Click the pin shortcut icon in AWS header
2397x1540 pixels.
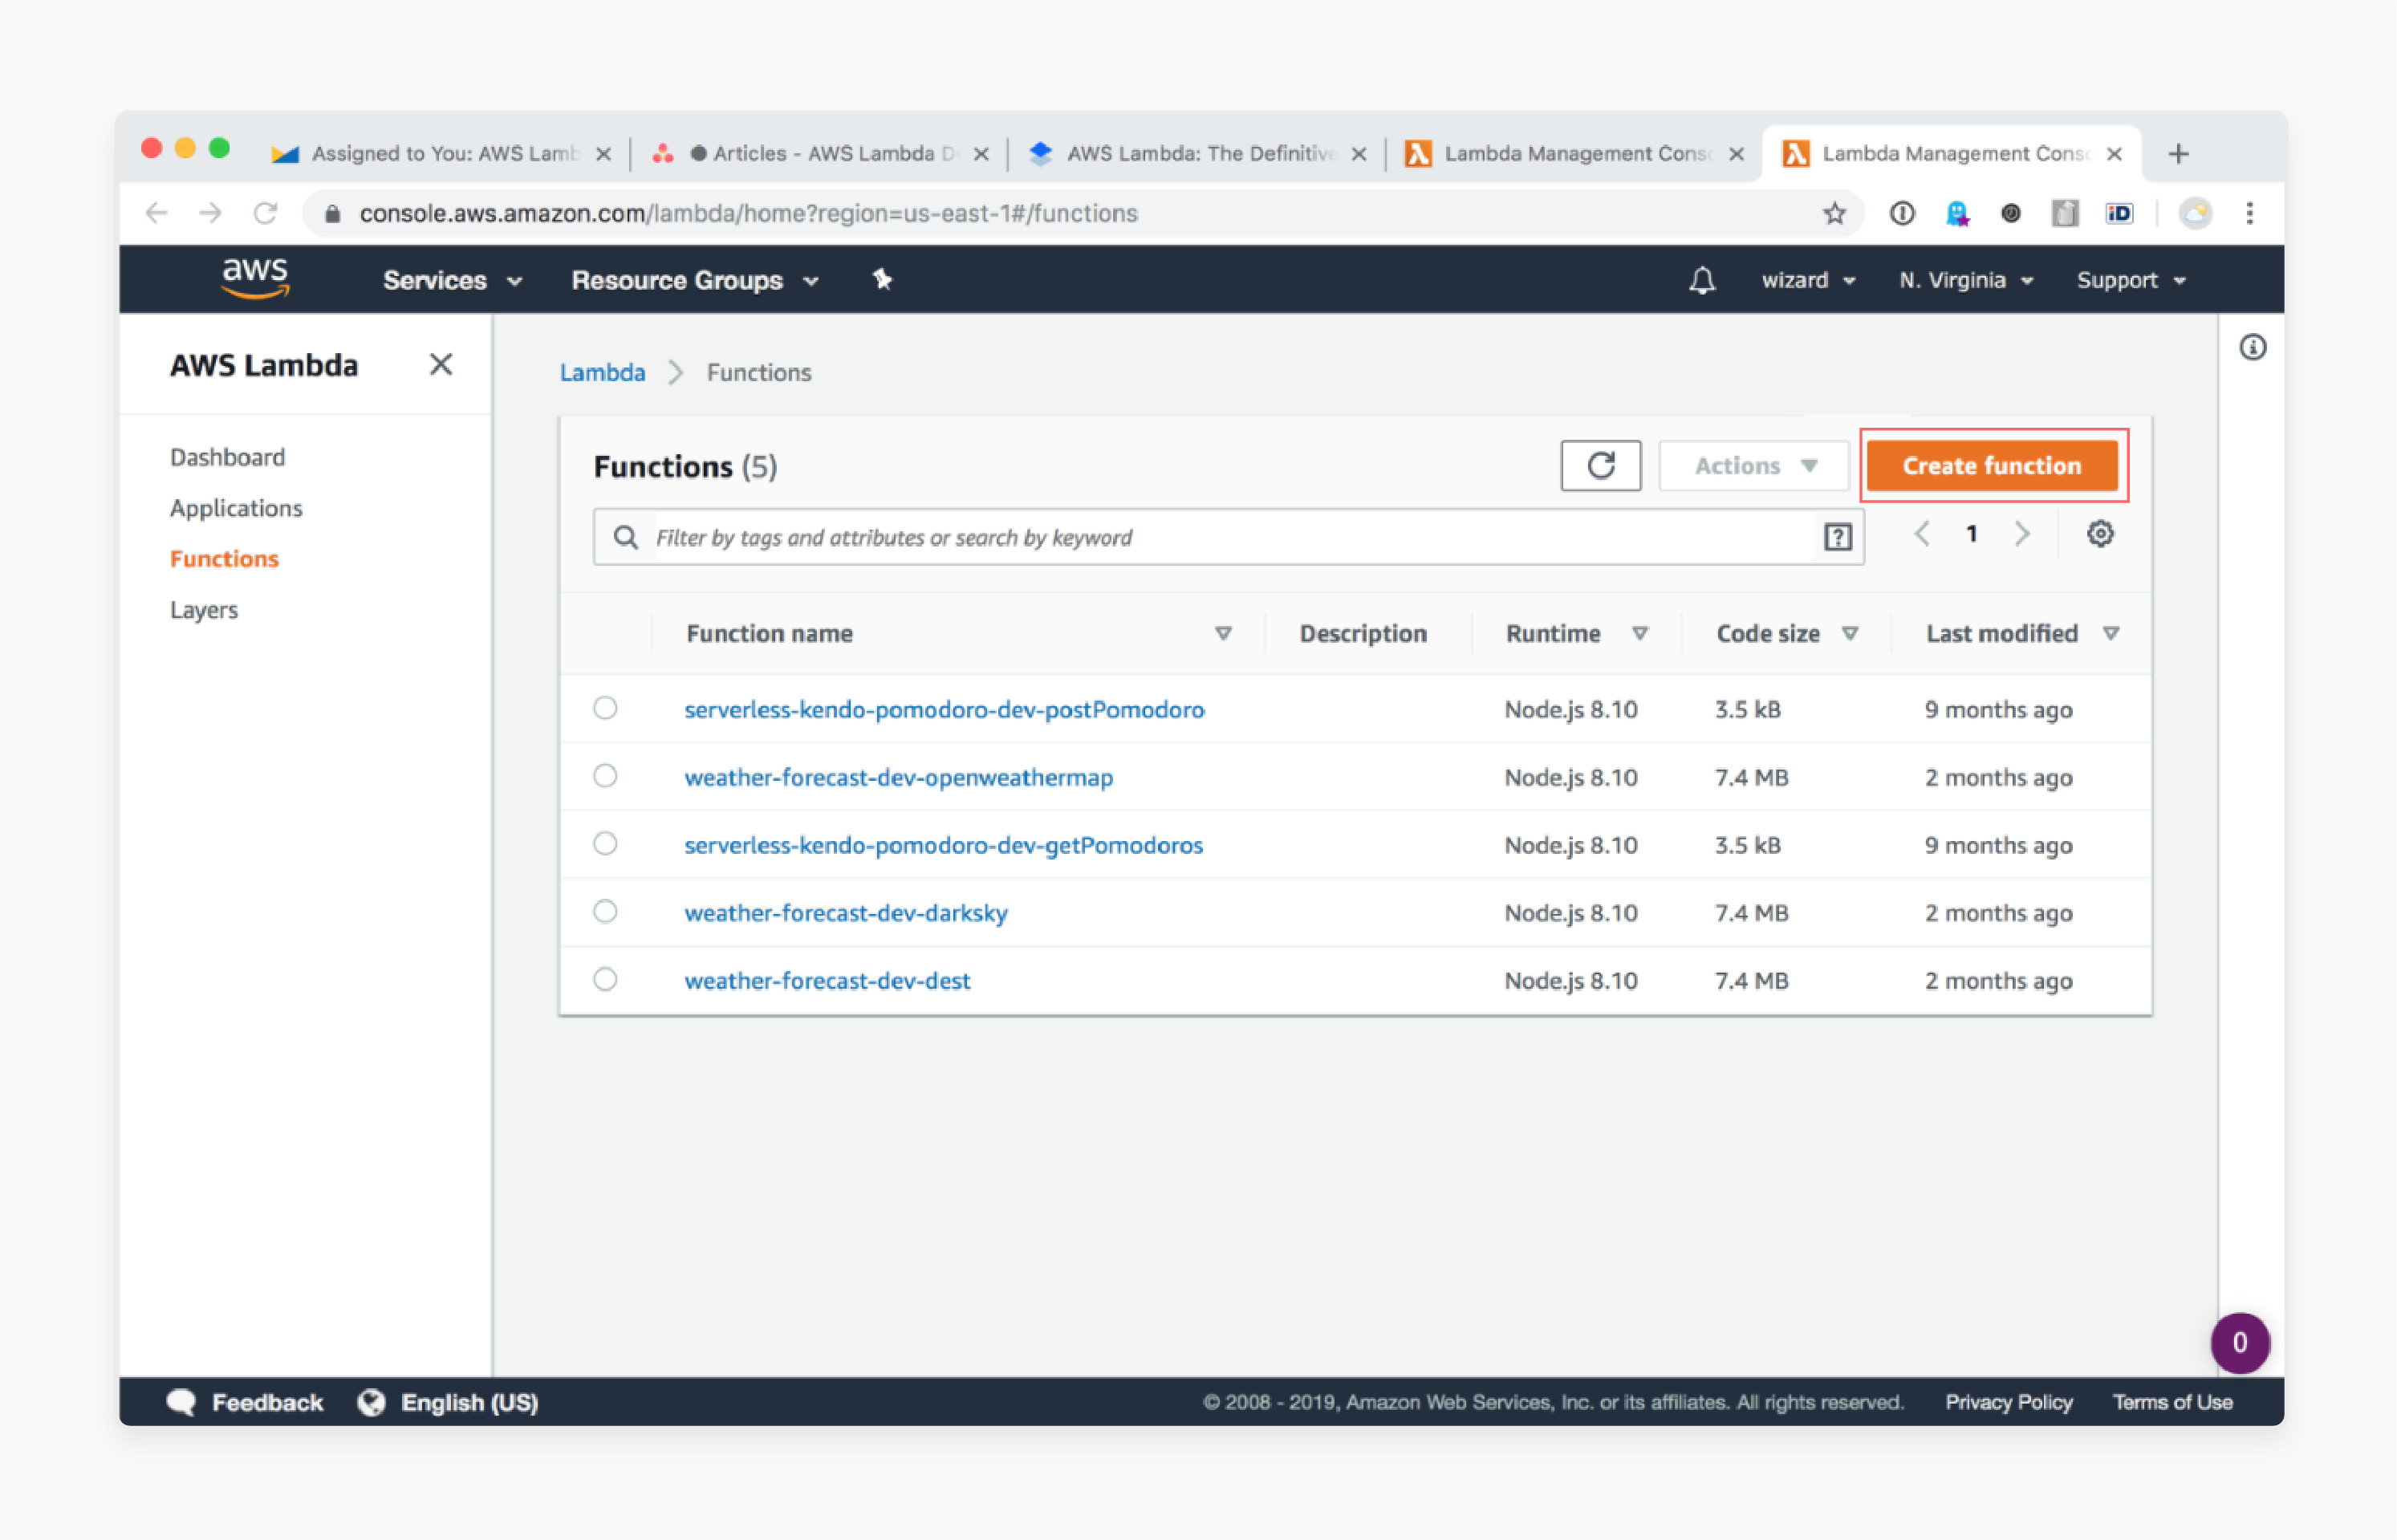coord(881,280)
